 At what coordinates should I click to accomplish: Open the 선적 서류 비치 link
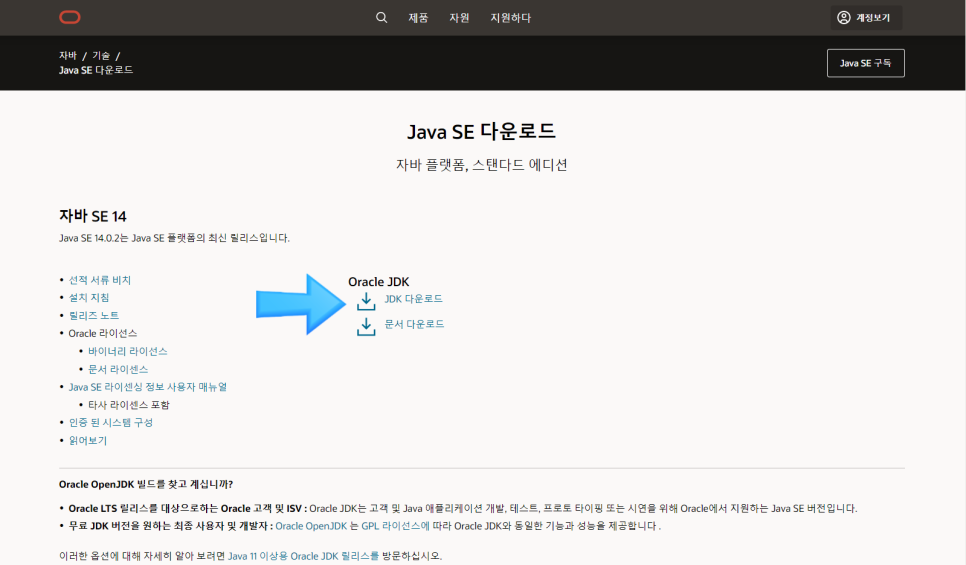tap(100, 280)
